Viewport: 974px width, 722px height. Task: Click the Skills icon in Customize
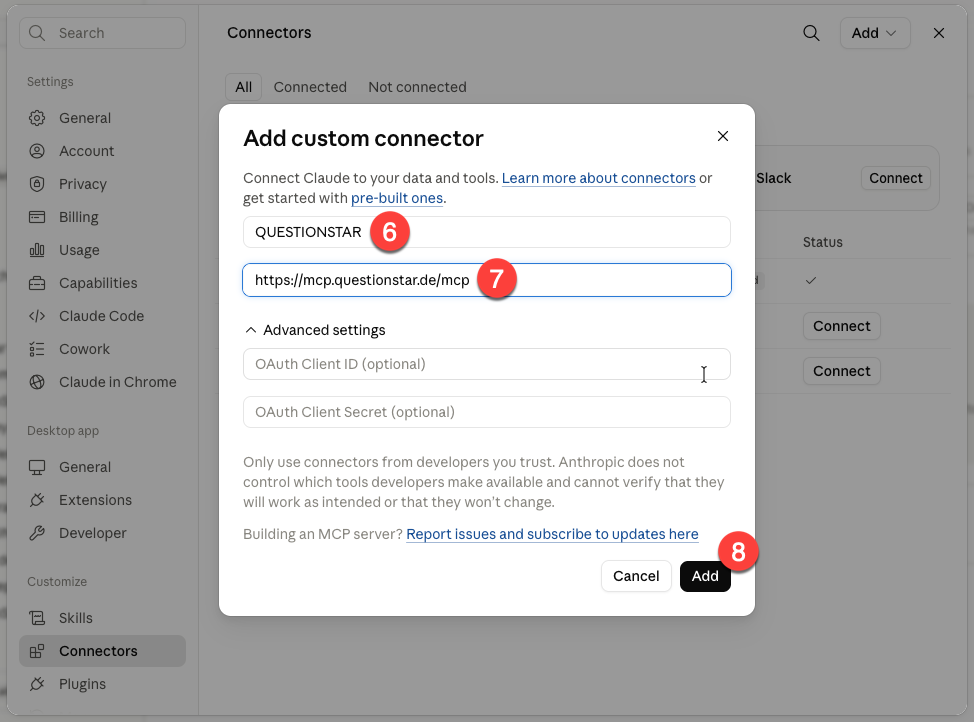[37, 618]
